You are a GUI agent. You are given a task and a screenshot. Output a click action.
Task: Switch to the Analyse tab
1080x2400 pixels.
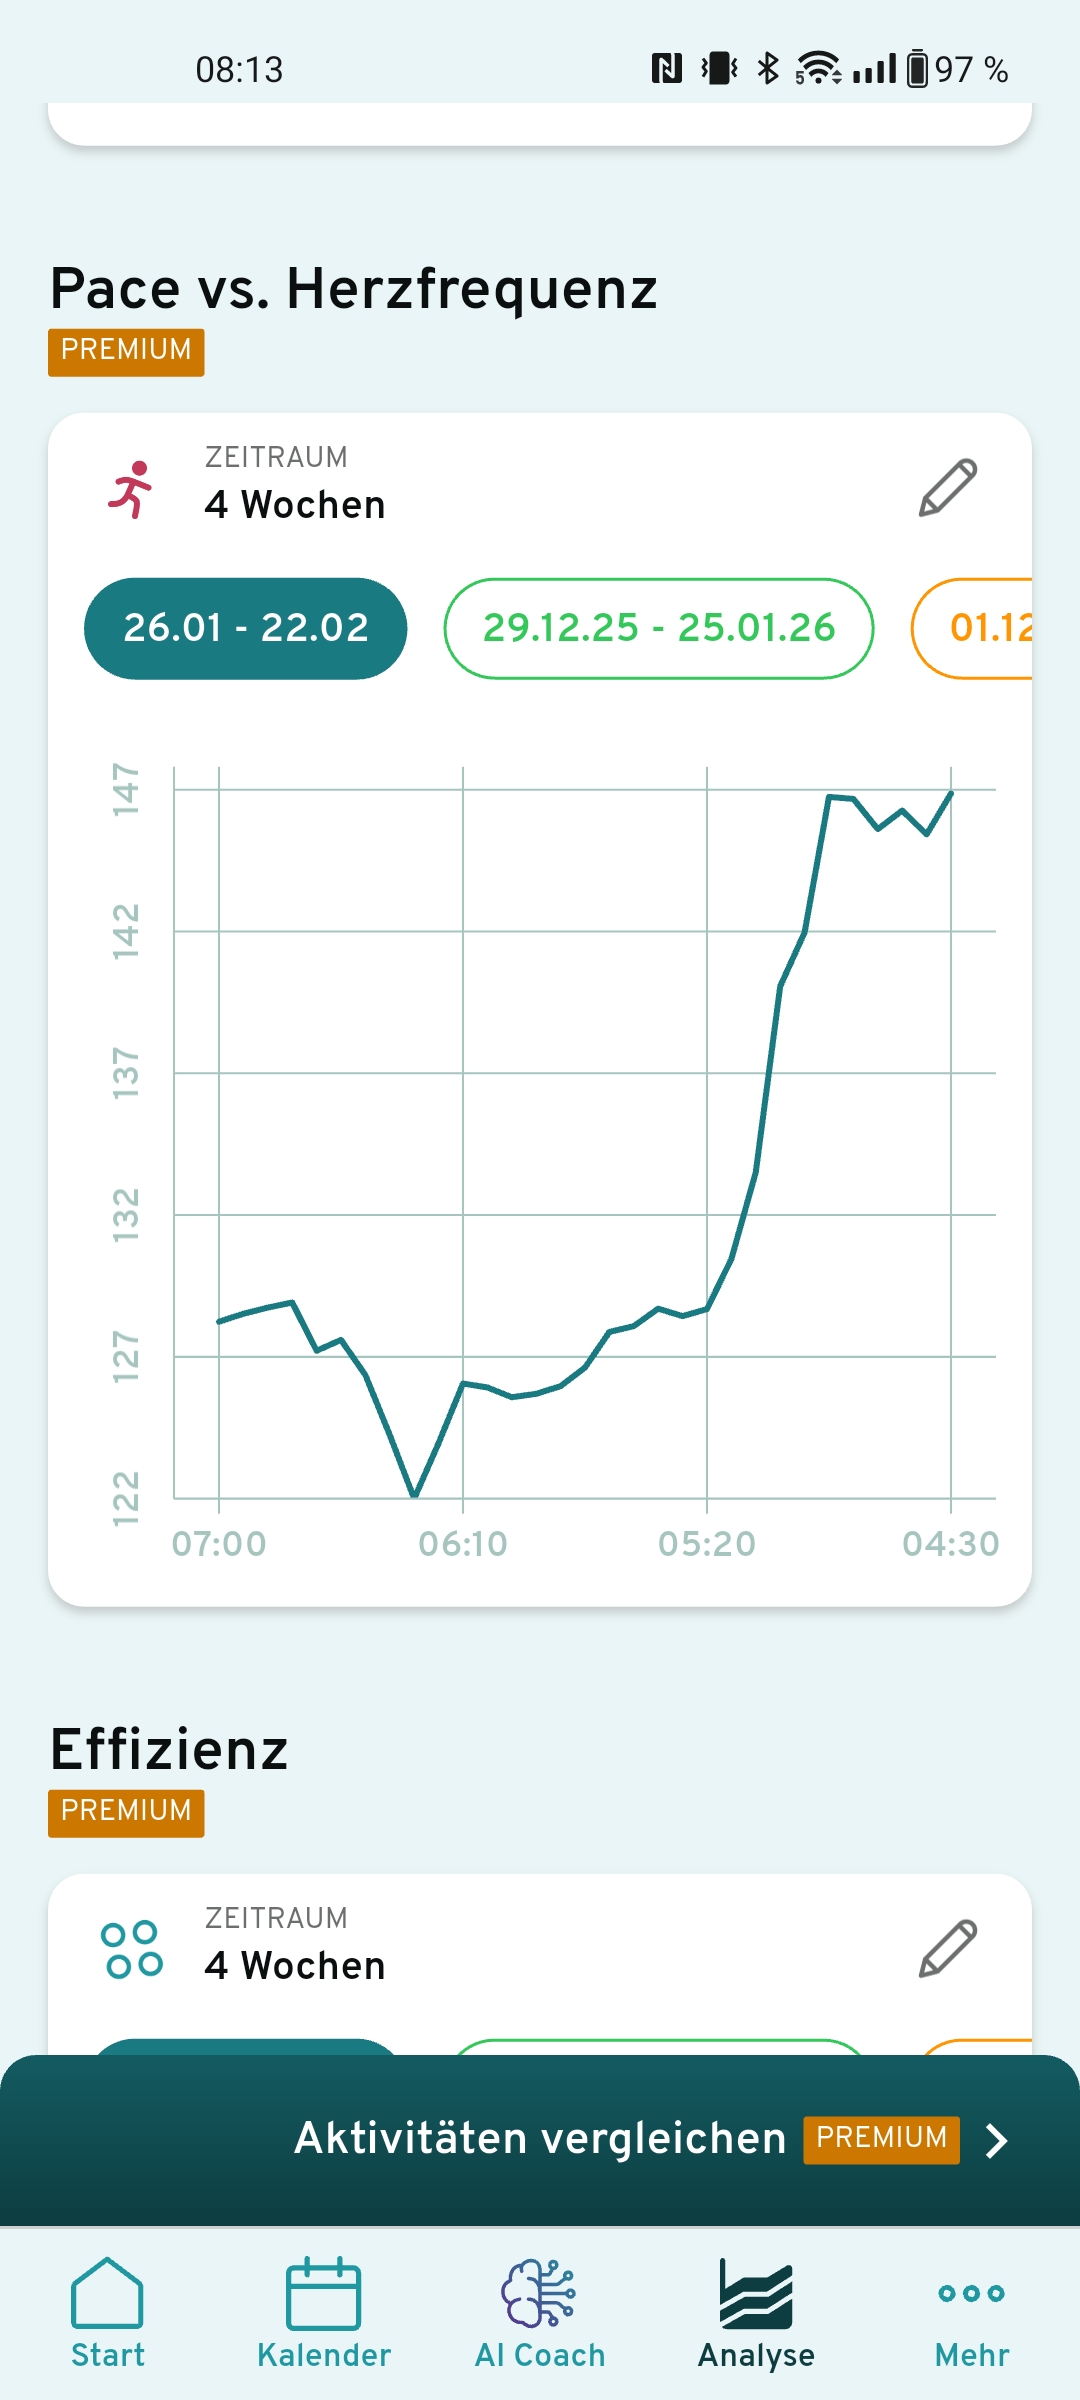(x=756, y=2310)
